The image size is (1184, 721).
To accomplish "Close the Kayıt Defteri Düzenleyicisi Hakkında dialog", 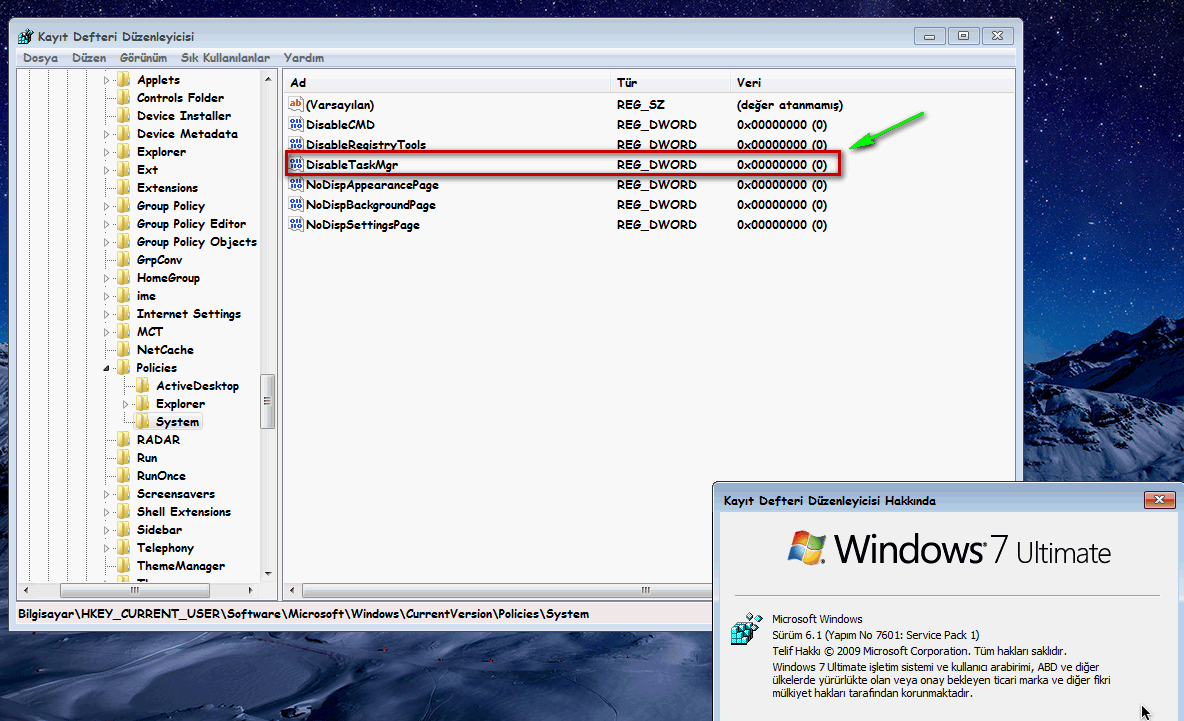I will (x=1159, y=500).
